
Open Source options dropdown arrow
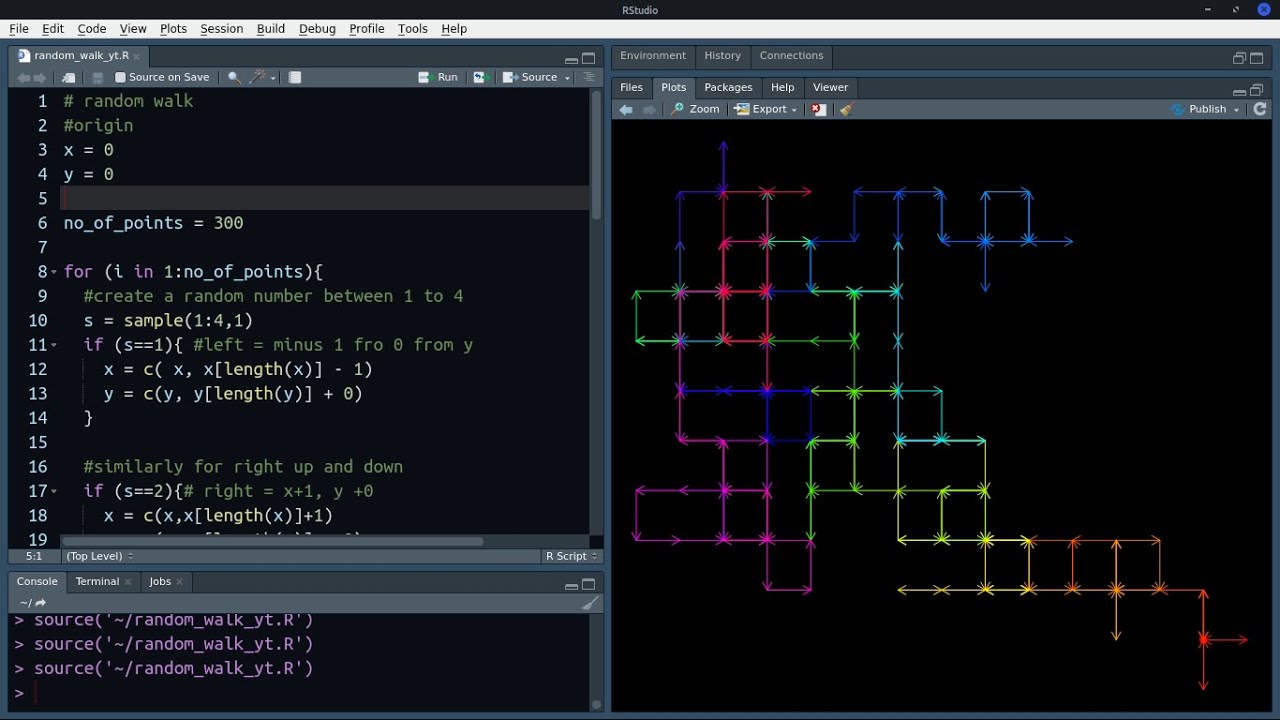point(567,78)
